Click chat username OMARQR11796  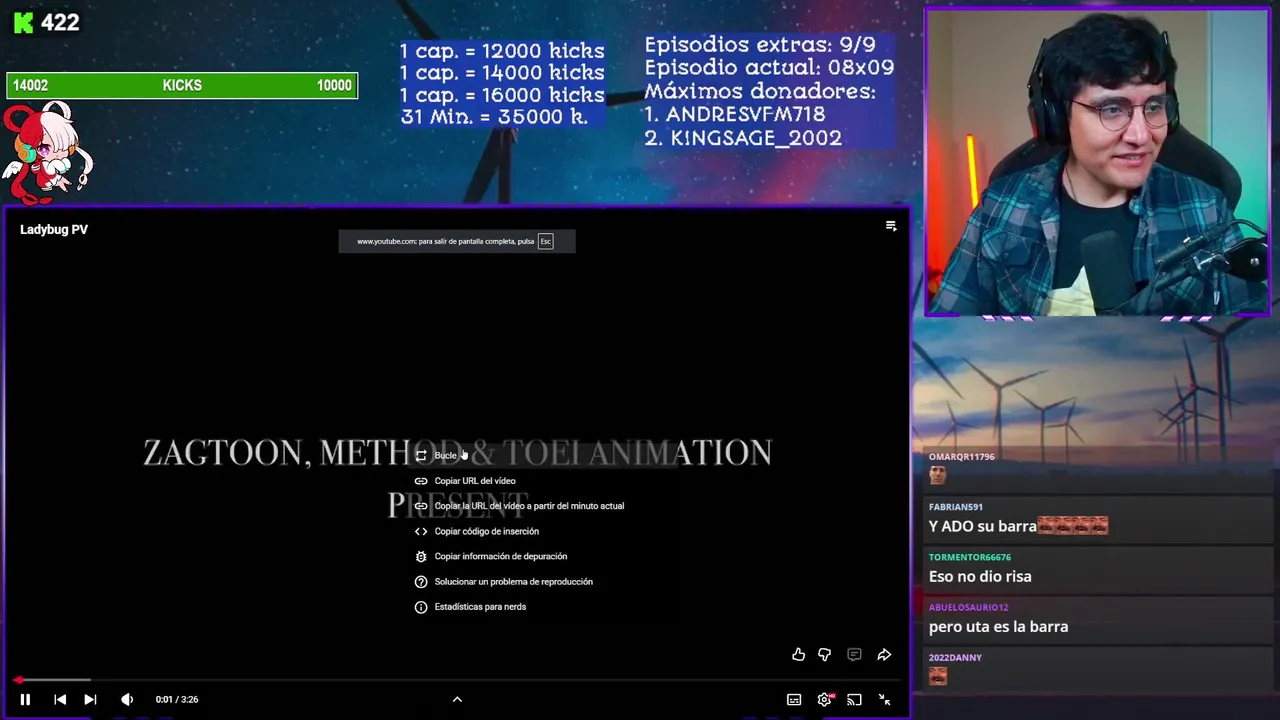(x=962, y=457)
